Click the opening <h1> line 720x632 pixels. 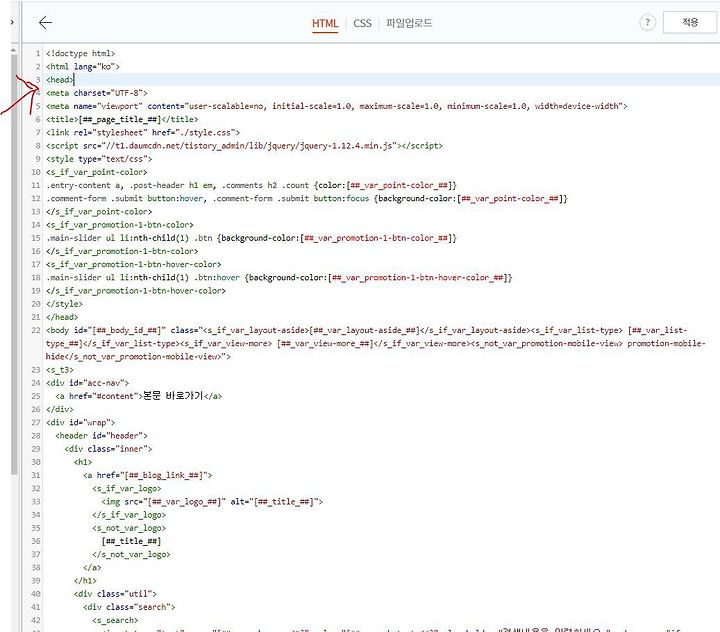click(83, 462)
